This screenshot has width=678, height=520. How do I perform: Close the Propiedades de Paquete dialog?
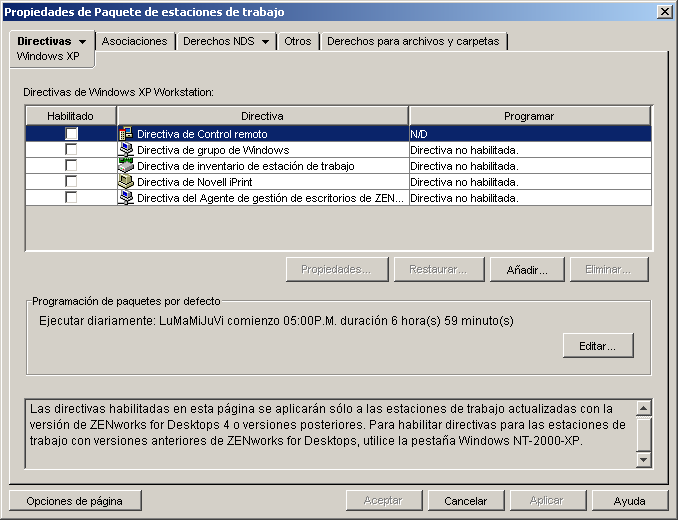(x=664, y=11)
